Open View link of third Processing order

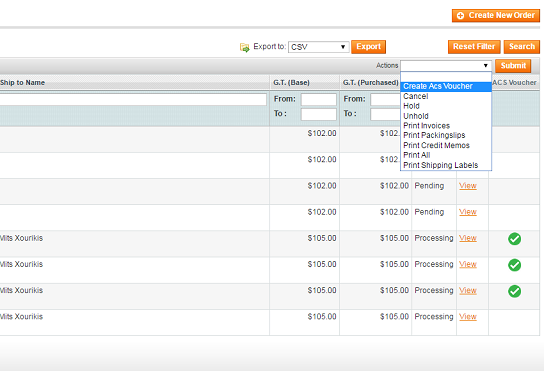(x=468, y=290)
